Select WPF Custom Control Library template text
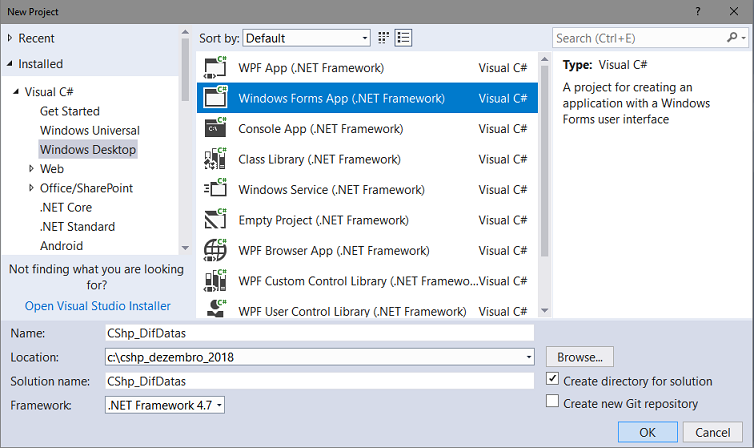Image resolution: width=754 pixels, height=448 pixels. coord(358,281)
